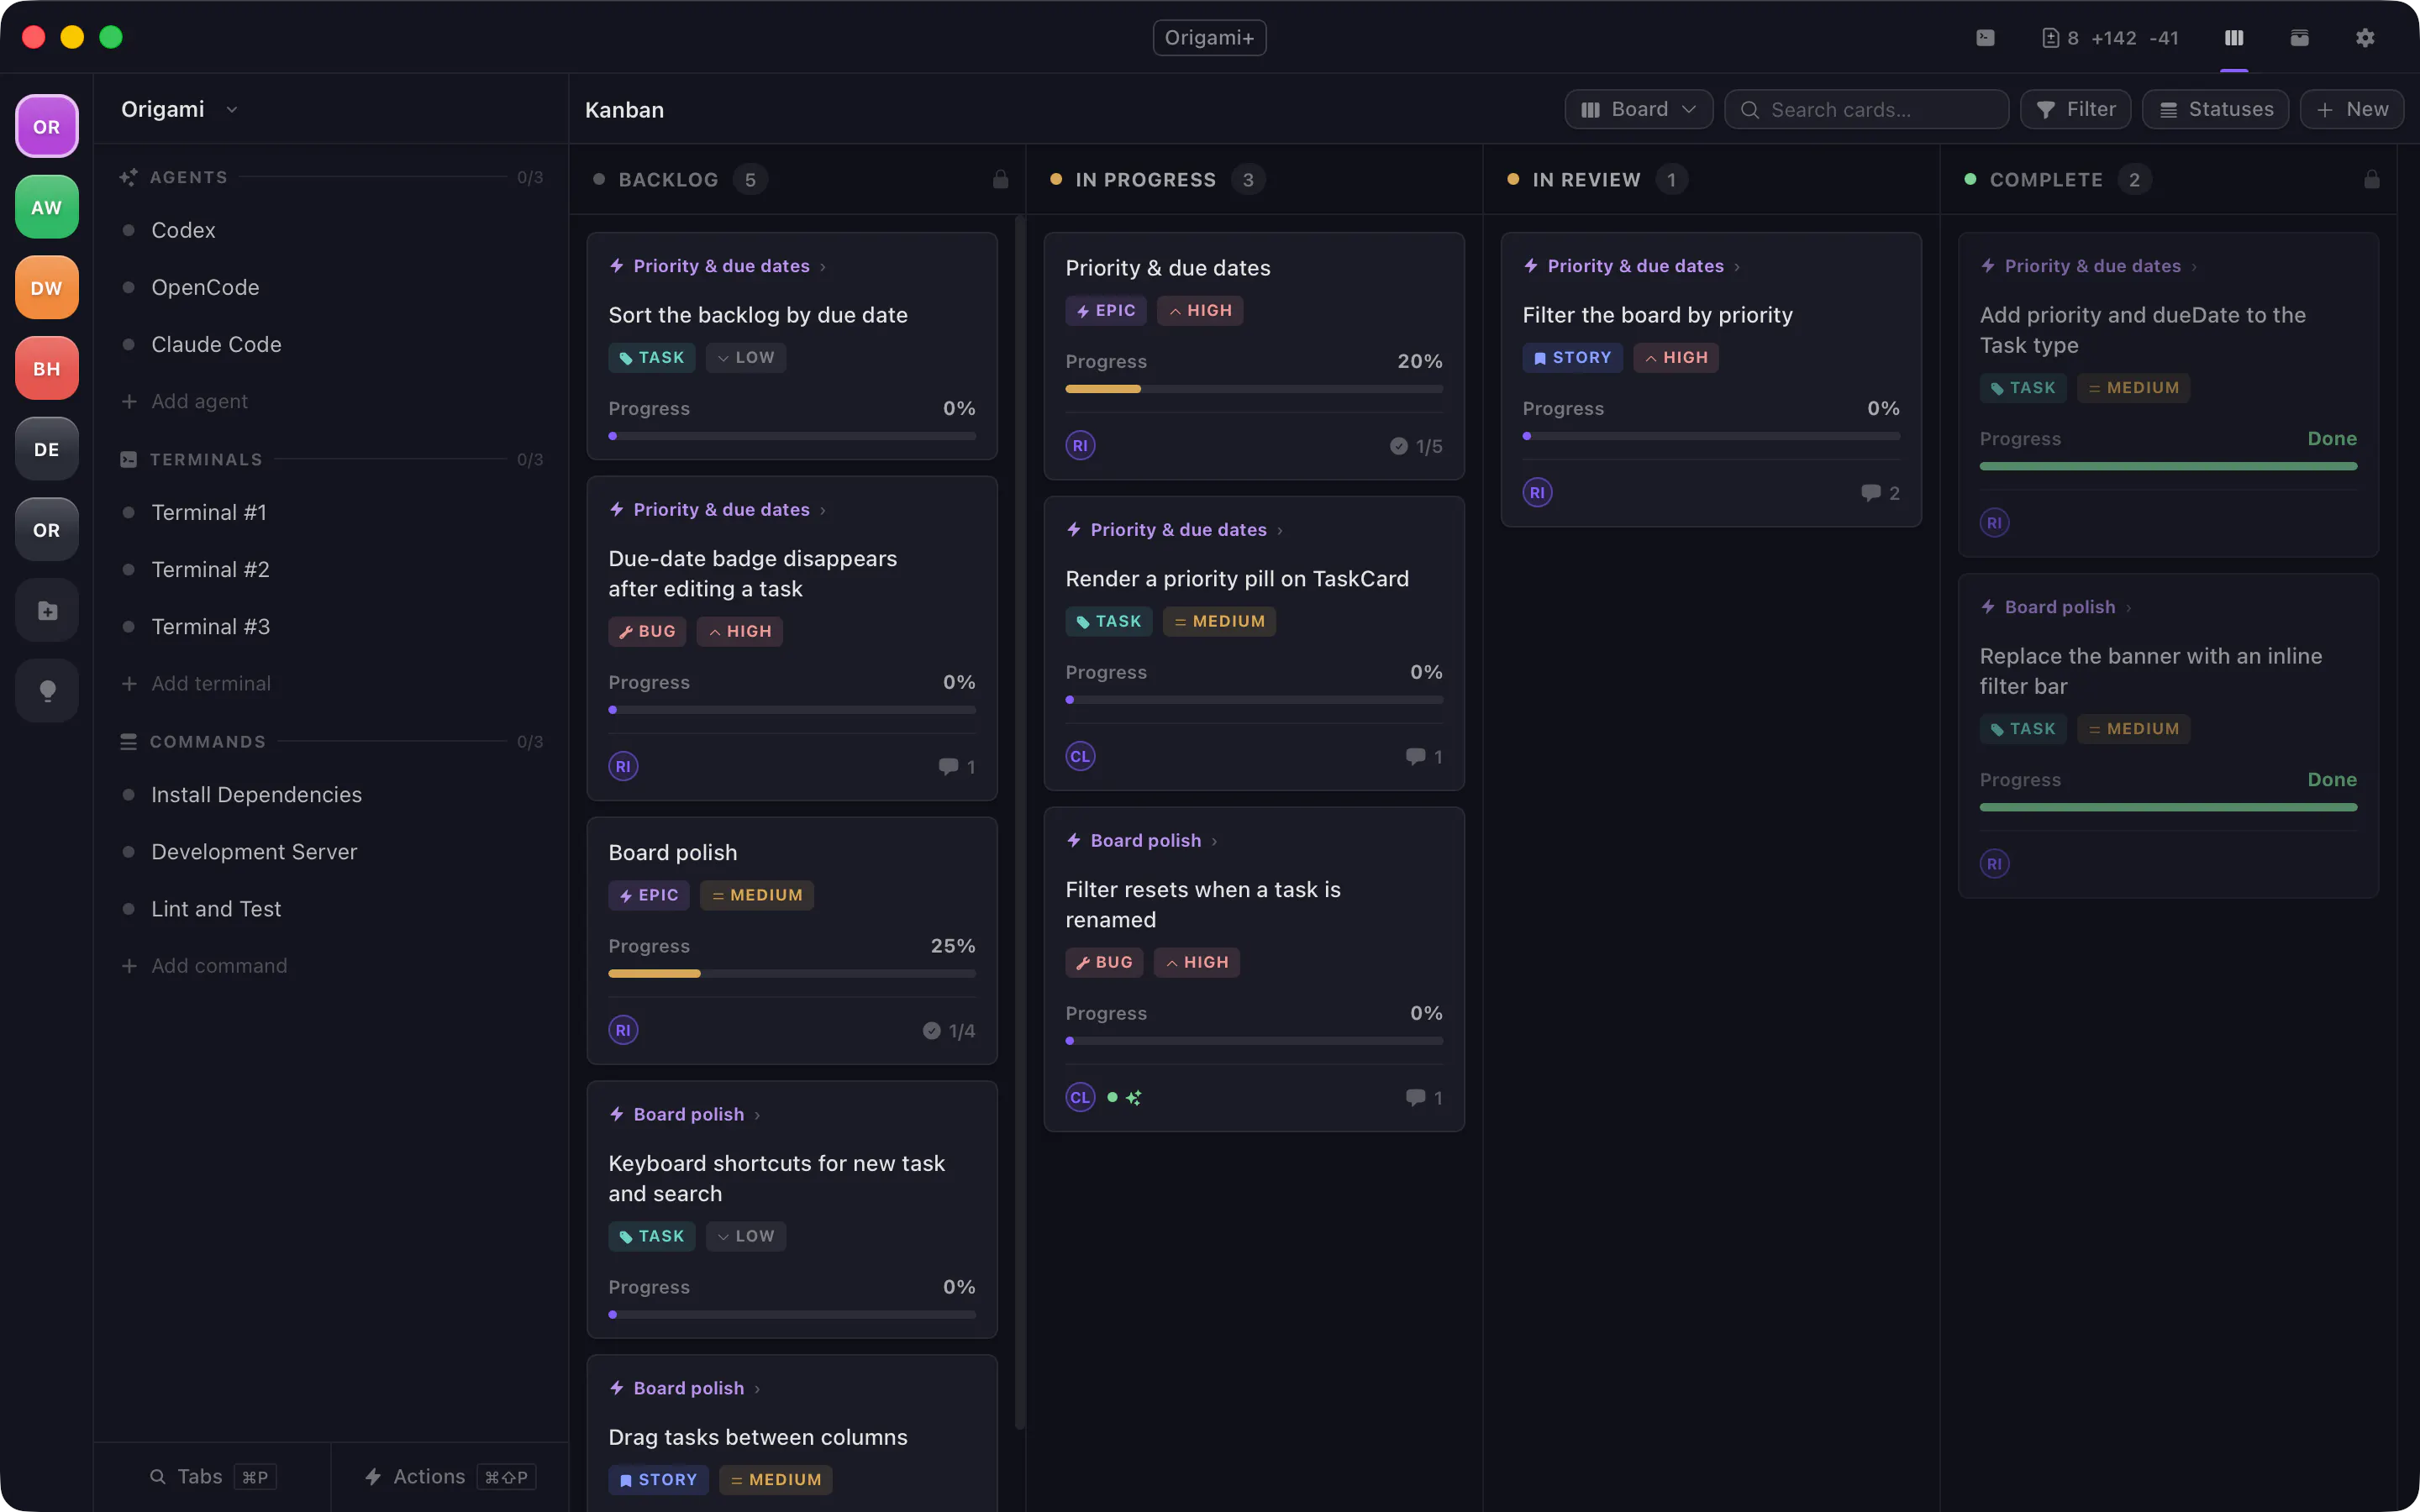Click the Statuses button
Image resolution: width=2420 pixels, height=1512 pixels.
2215,109
